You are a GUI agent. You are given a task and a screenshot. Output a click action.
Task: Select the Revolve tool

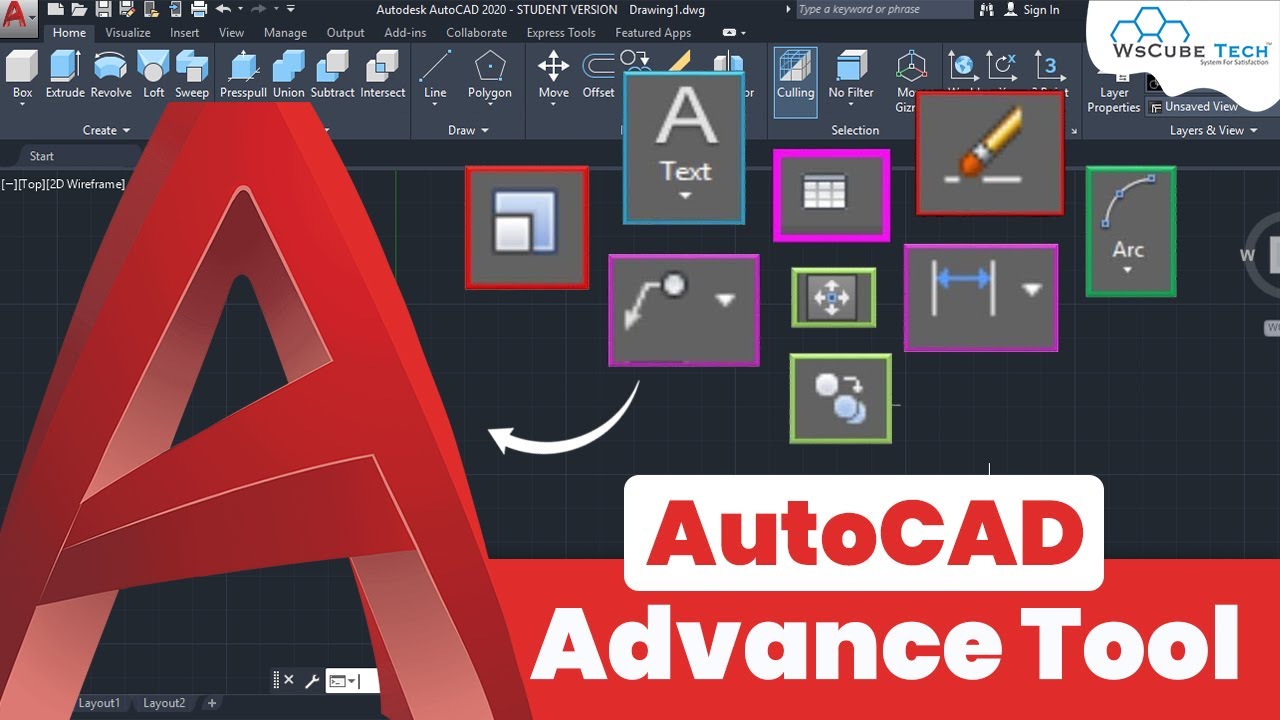click(111, 74)
